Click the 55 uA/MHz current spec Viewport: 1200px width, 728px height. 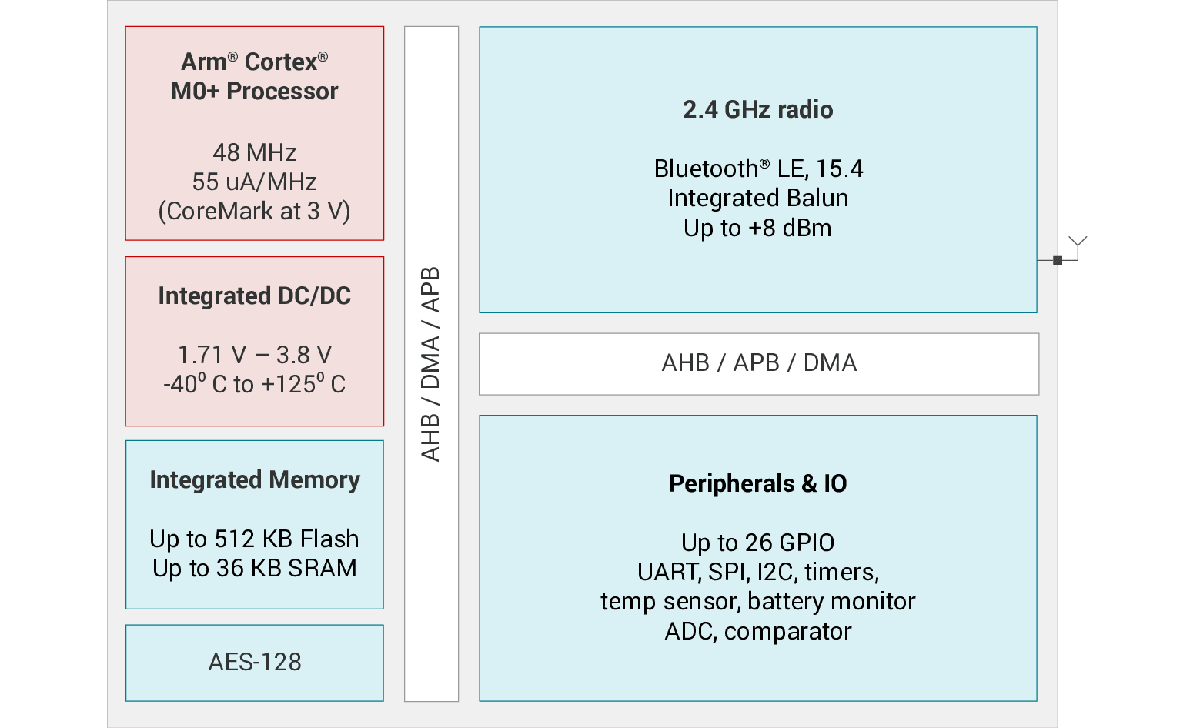(254, 182)
